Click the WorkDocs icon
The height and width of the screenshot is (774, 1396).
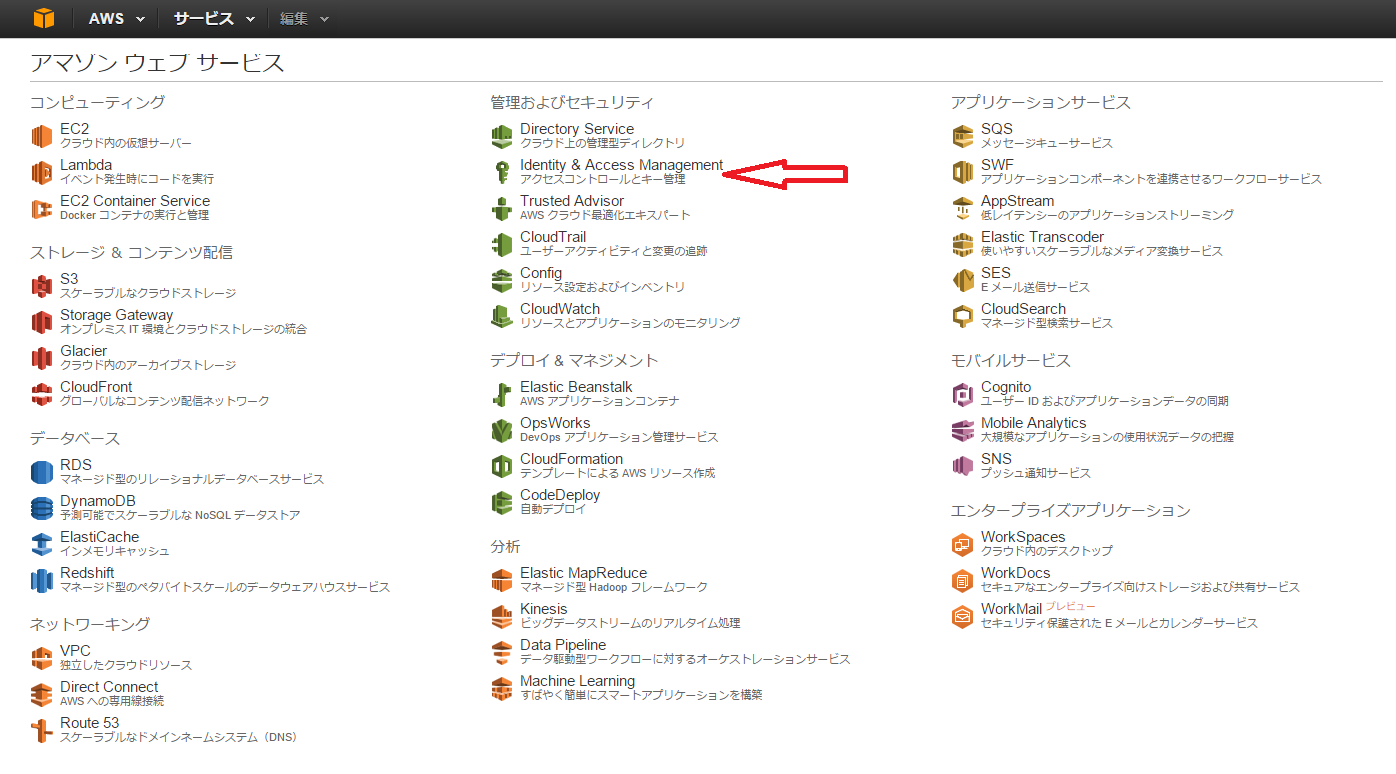(963, 580)
